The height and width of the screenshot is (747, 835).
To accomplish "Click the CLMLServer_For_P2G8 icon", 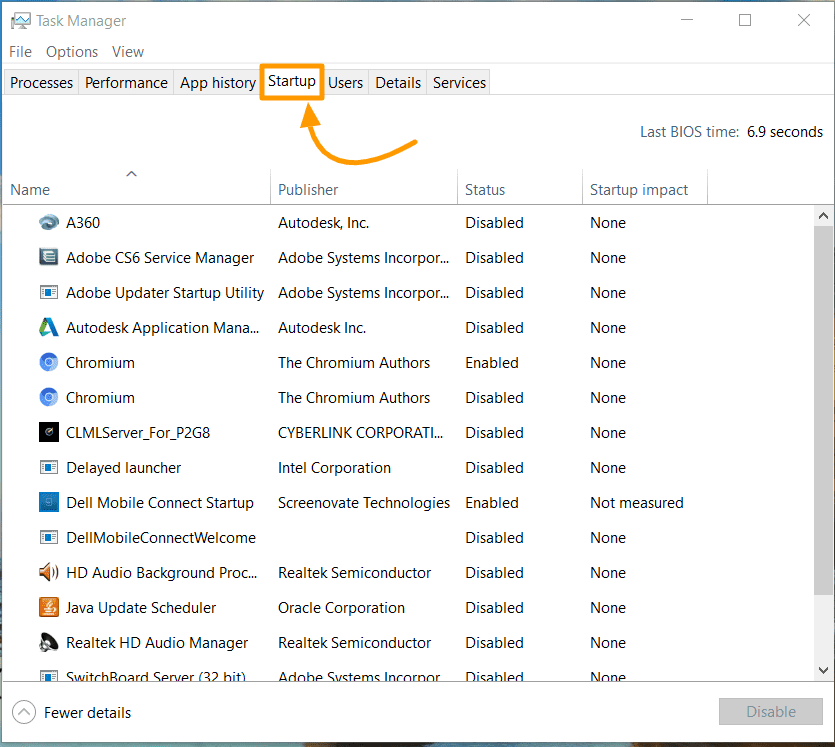I will tap(48, 432).
